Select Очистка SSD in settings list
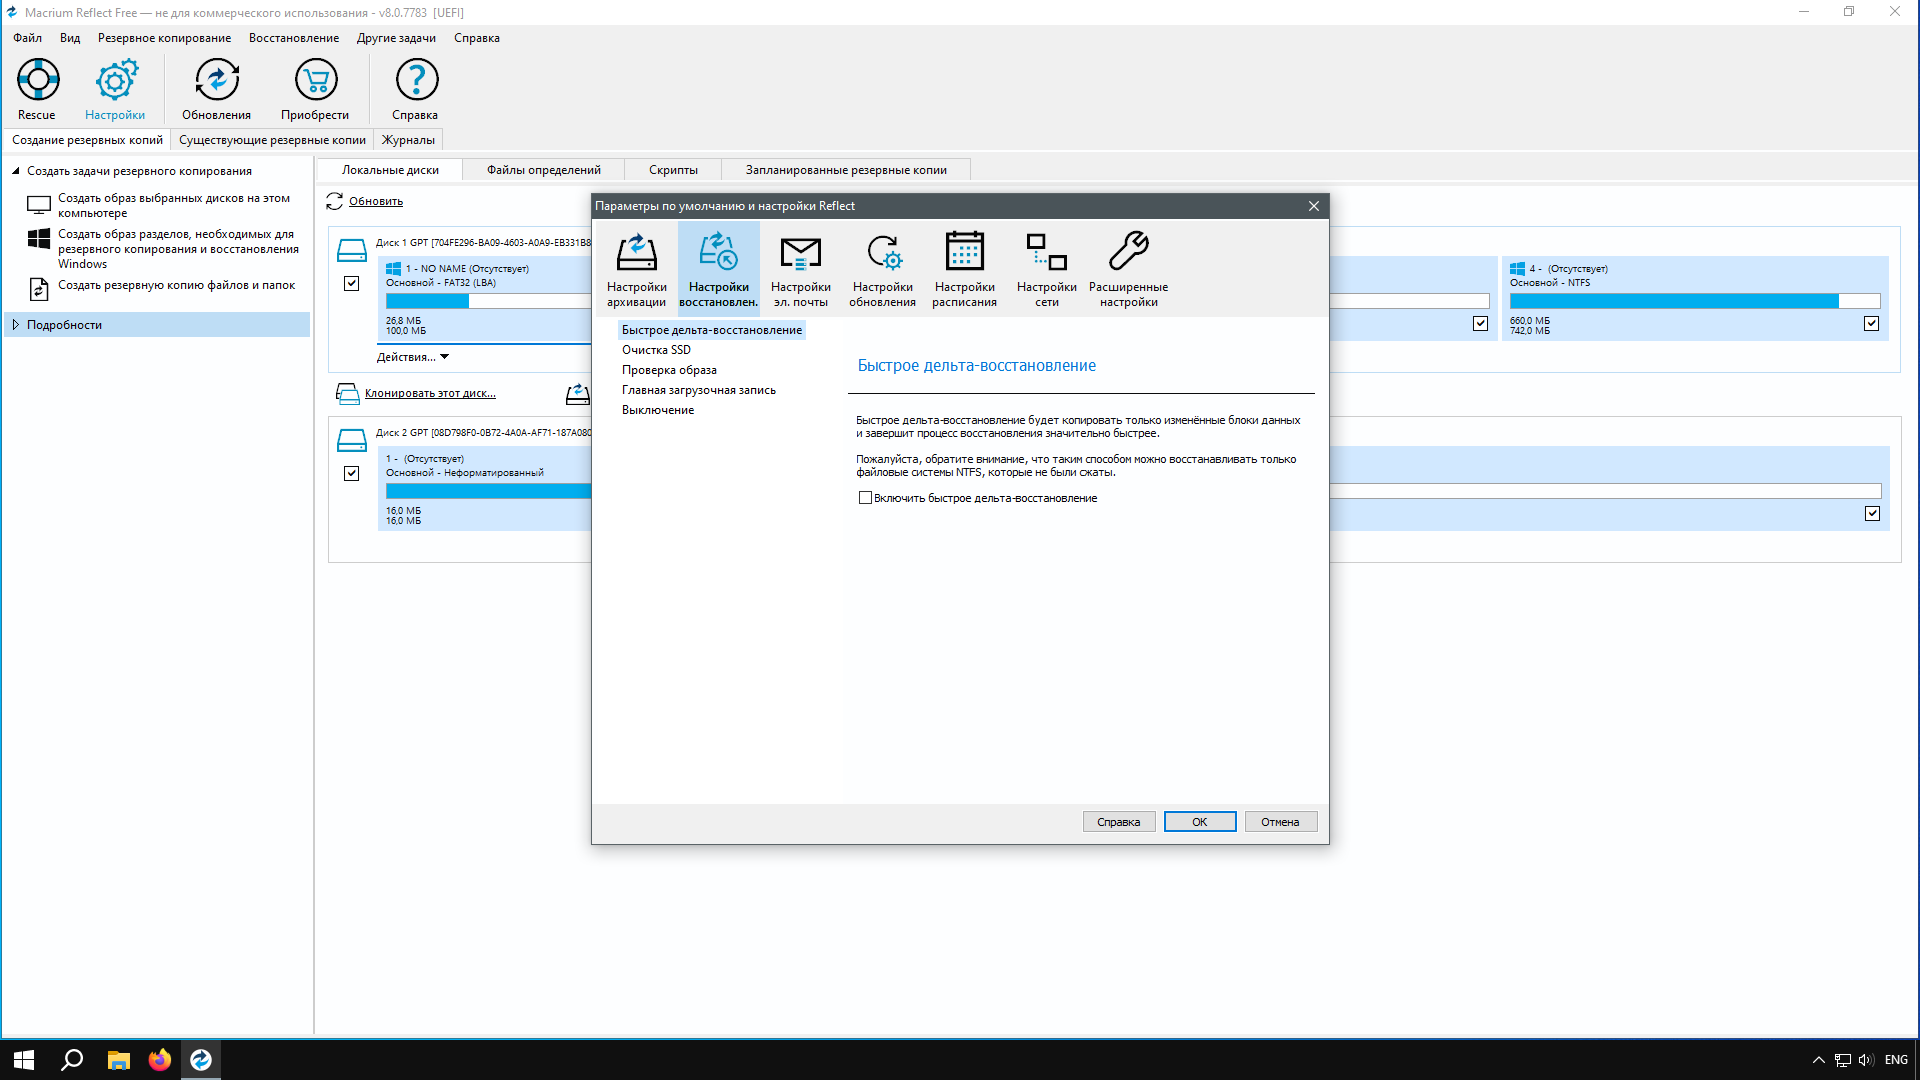This screenshot has width=1920, height=1080. (x=656, y=350)
